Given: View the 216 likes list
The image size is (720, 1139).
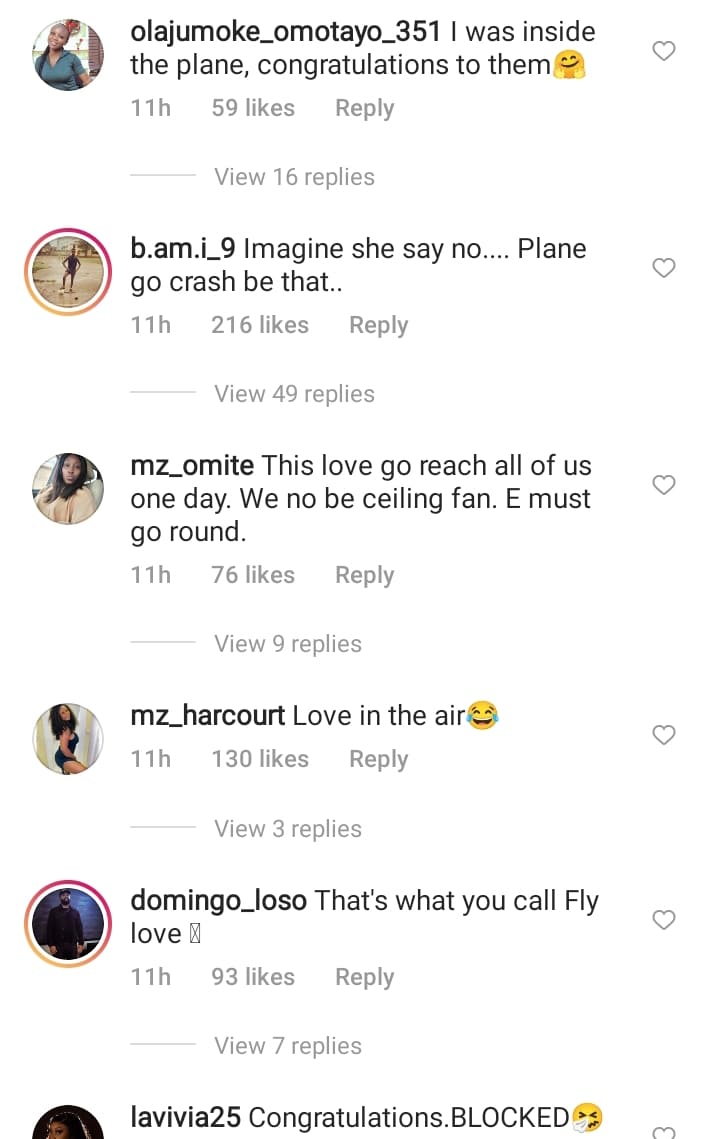Looking at the screenshot, I should [260, 325].
